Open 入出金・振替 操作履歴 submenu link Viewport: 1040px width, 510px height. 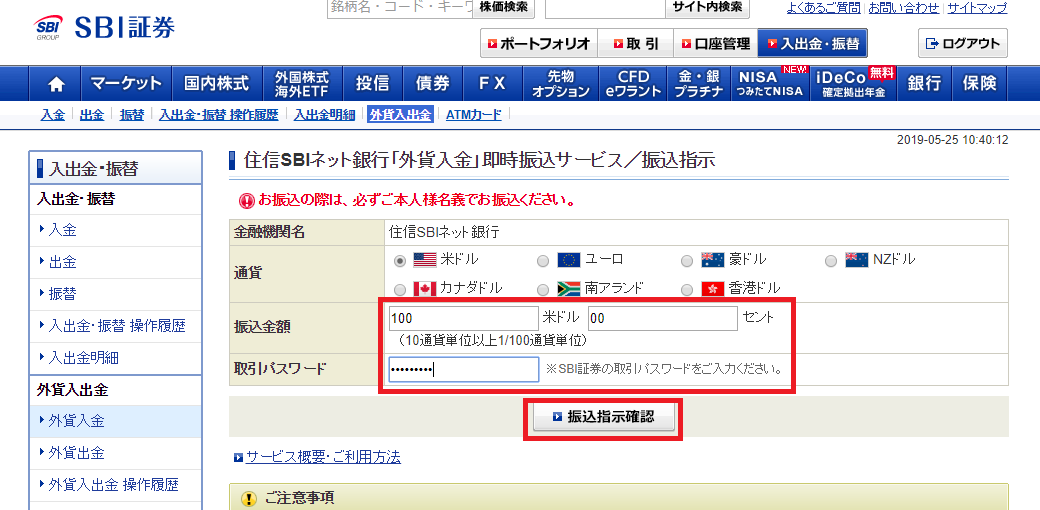click(x=218, y=115)
